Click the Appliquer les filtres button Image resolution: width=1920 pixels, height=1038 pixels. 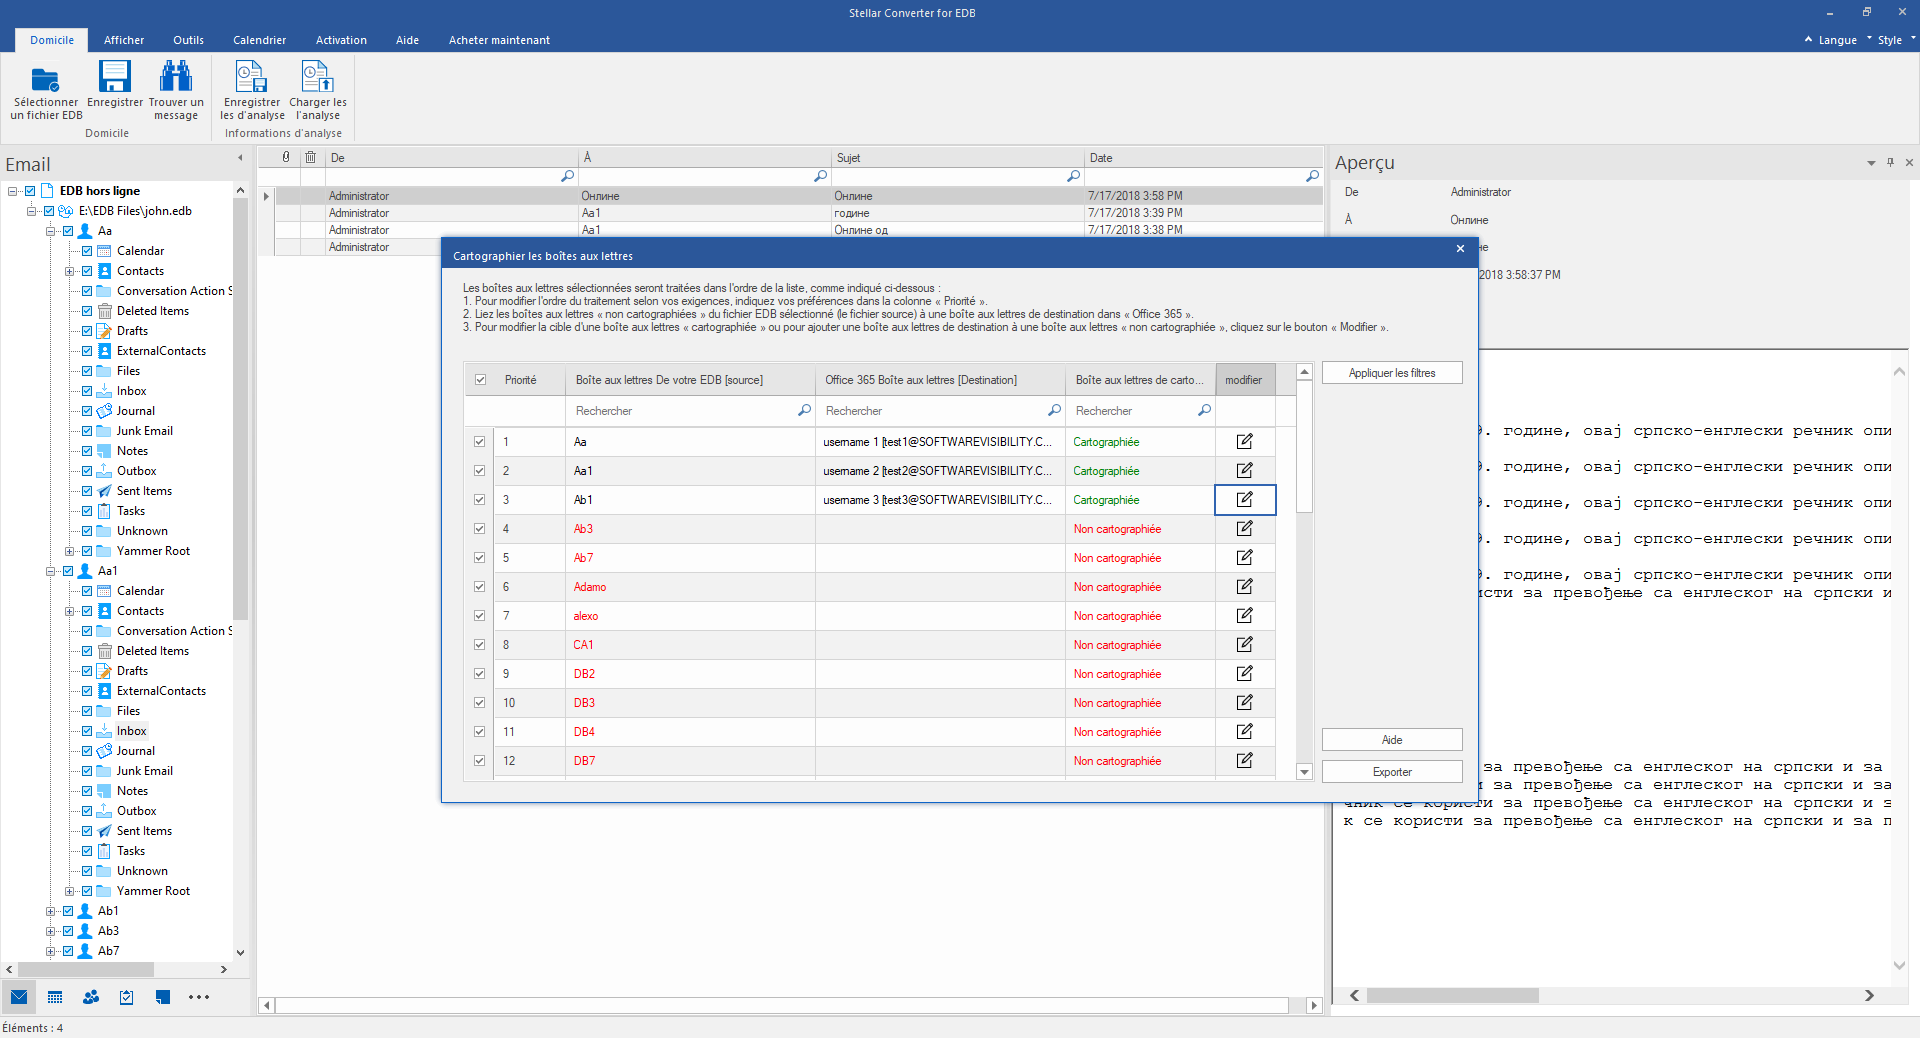pos(1391,373)
